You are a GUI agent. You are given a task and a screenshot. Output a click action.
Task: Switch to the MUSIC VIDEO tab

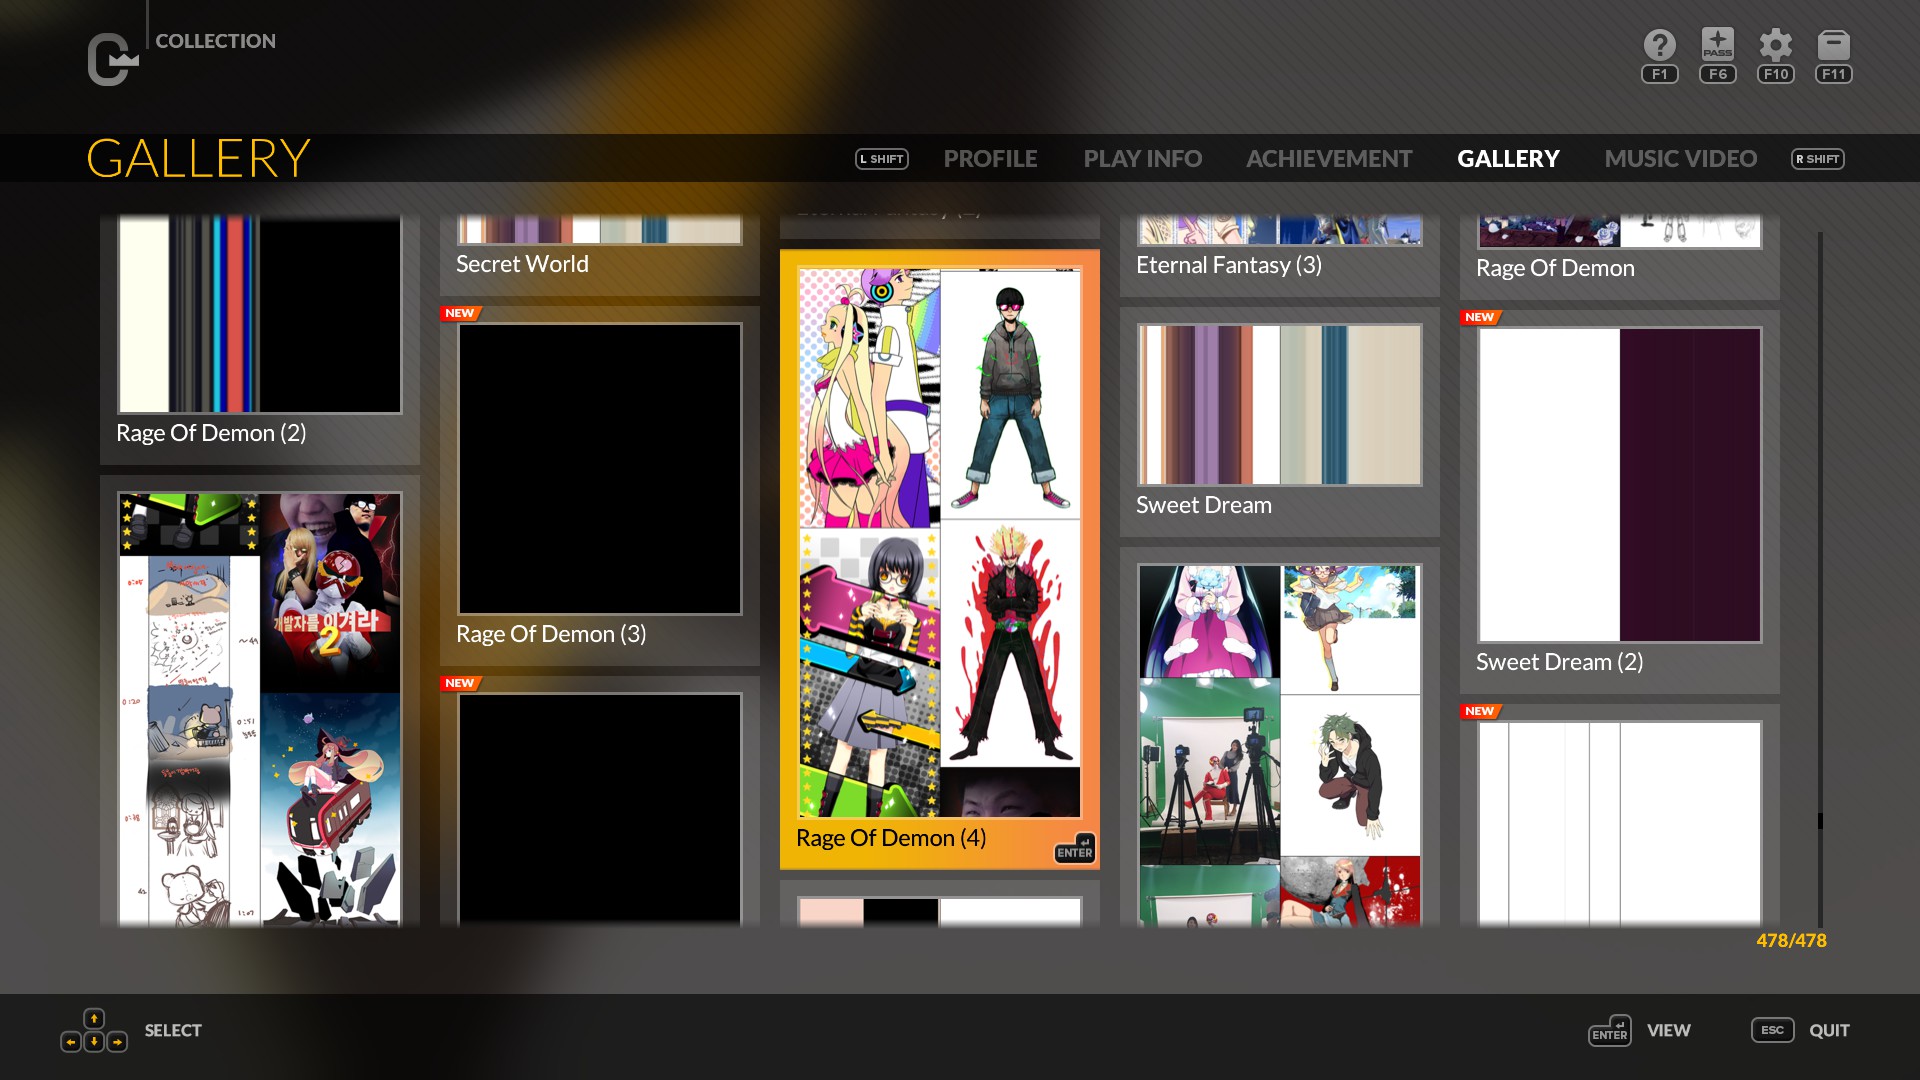[x=1681, y=159]
